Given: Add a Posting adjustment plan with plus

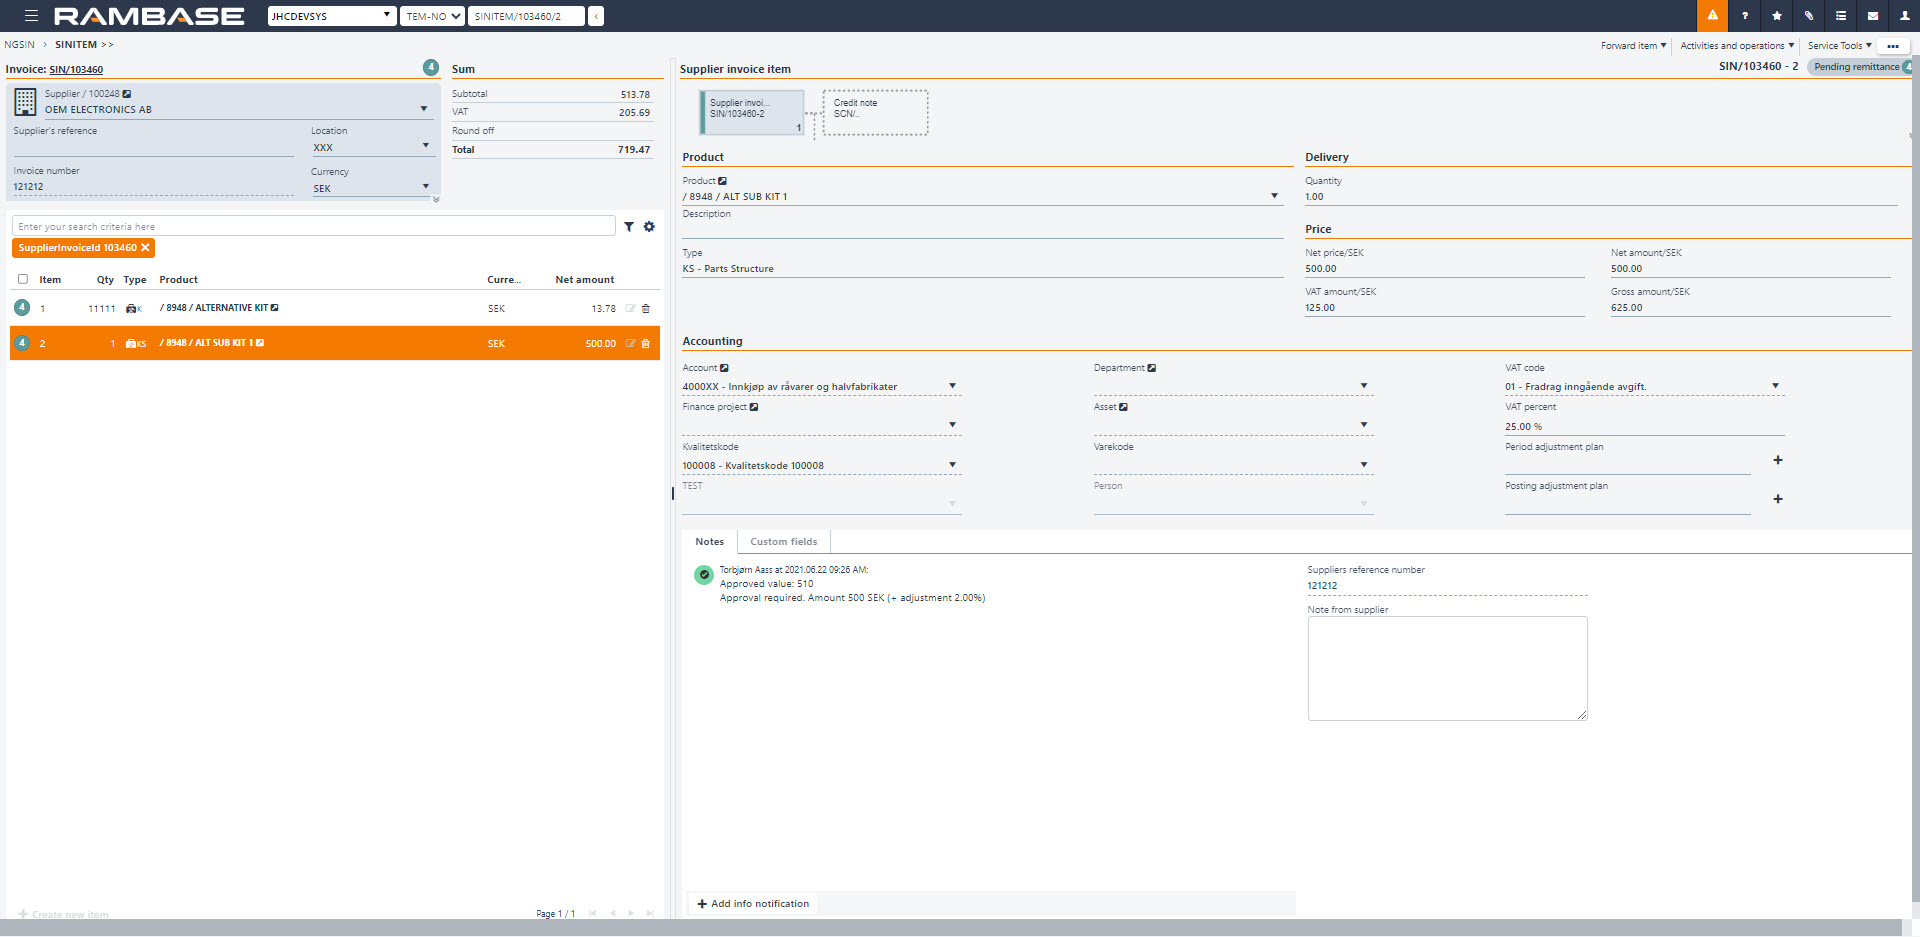Looking at the screenshot, I should coord(1777,499).
